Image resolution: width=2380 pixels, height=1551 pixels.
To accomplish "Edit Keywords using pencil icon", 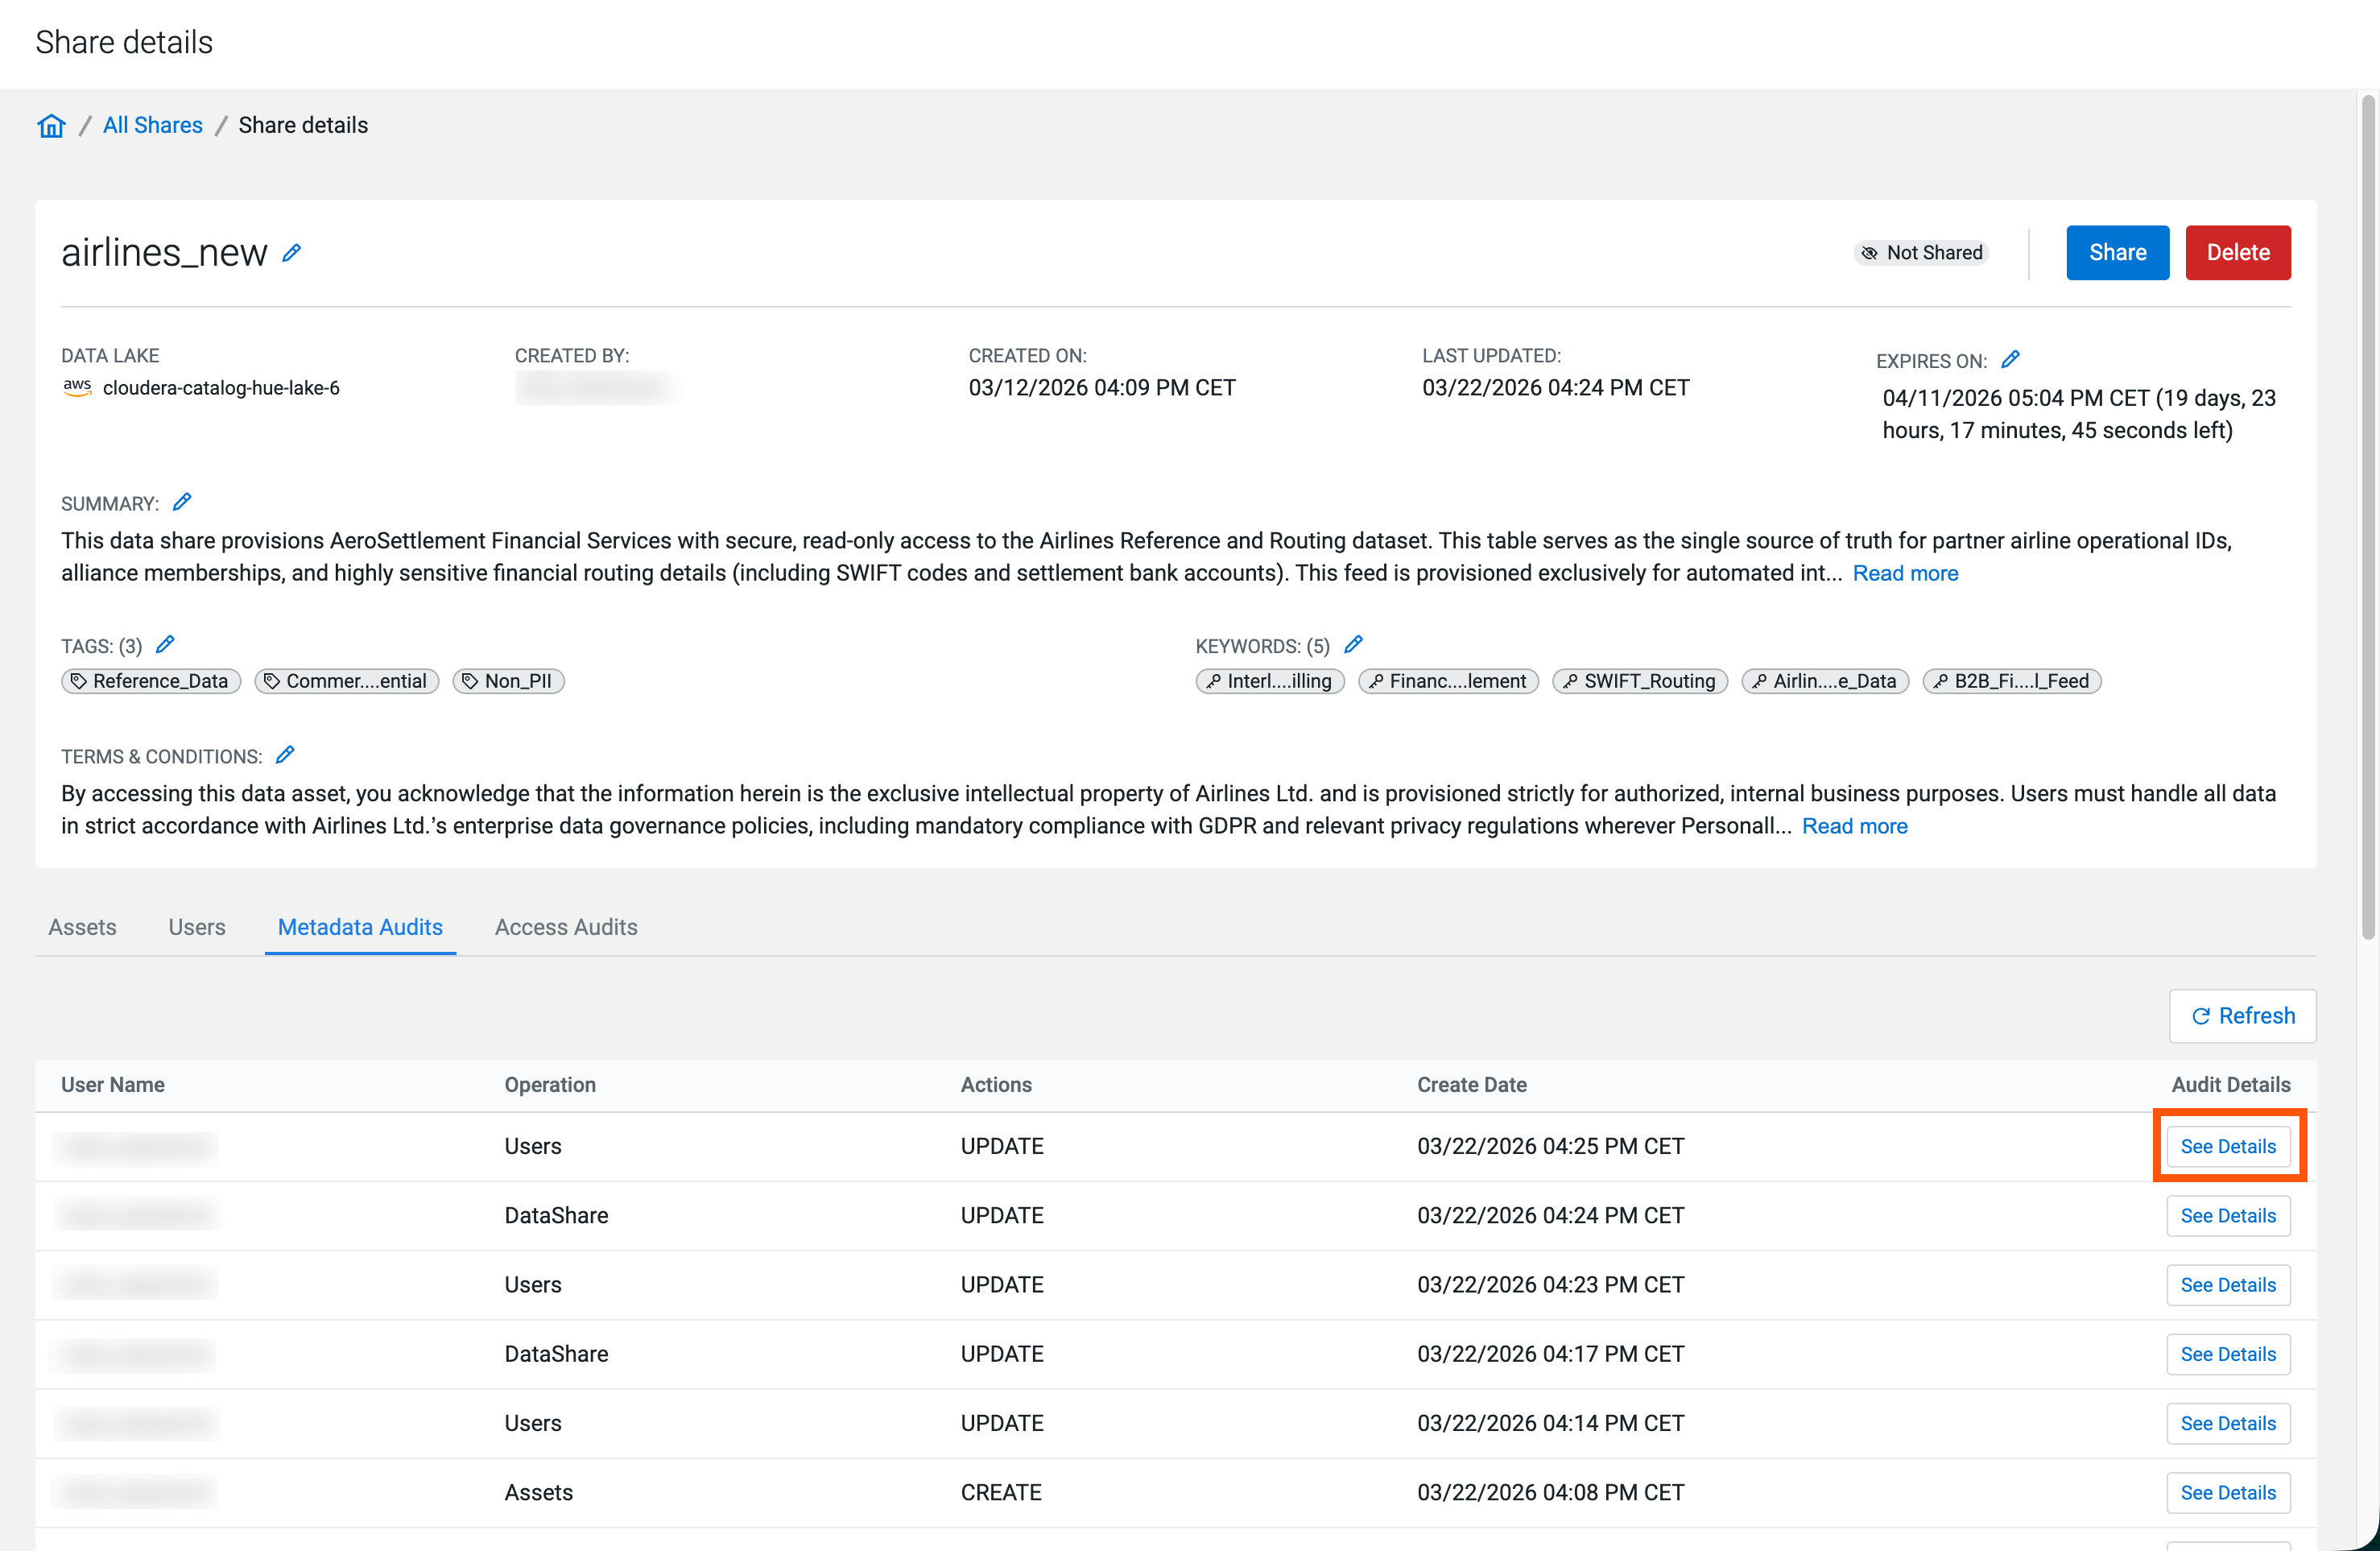I will [x=1353, y=645].
